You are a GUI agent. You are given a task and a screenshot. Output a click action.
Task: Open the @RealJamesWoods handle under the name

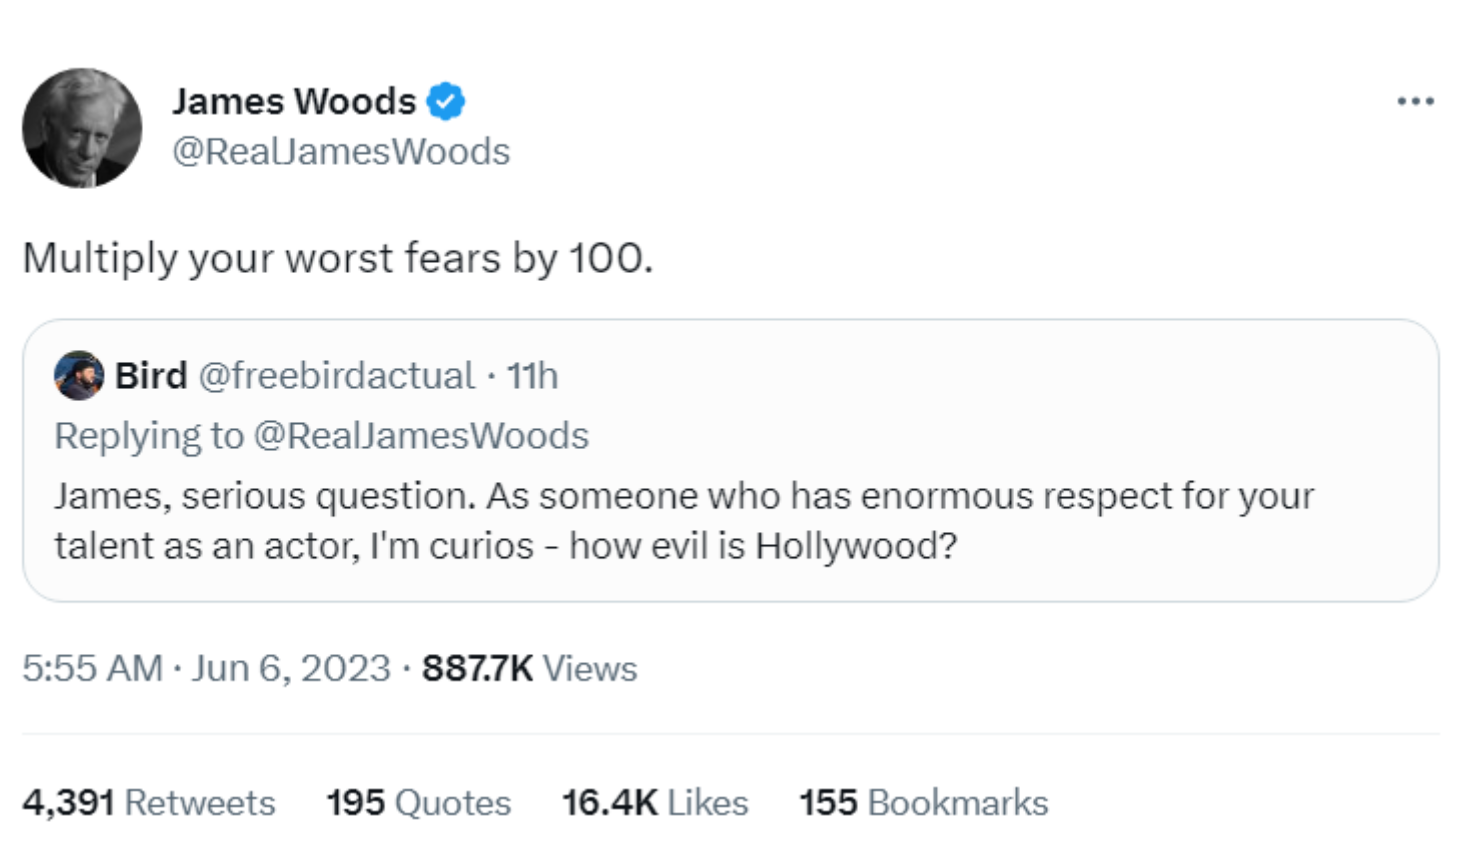tap(341, 152)
